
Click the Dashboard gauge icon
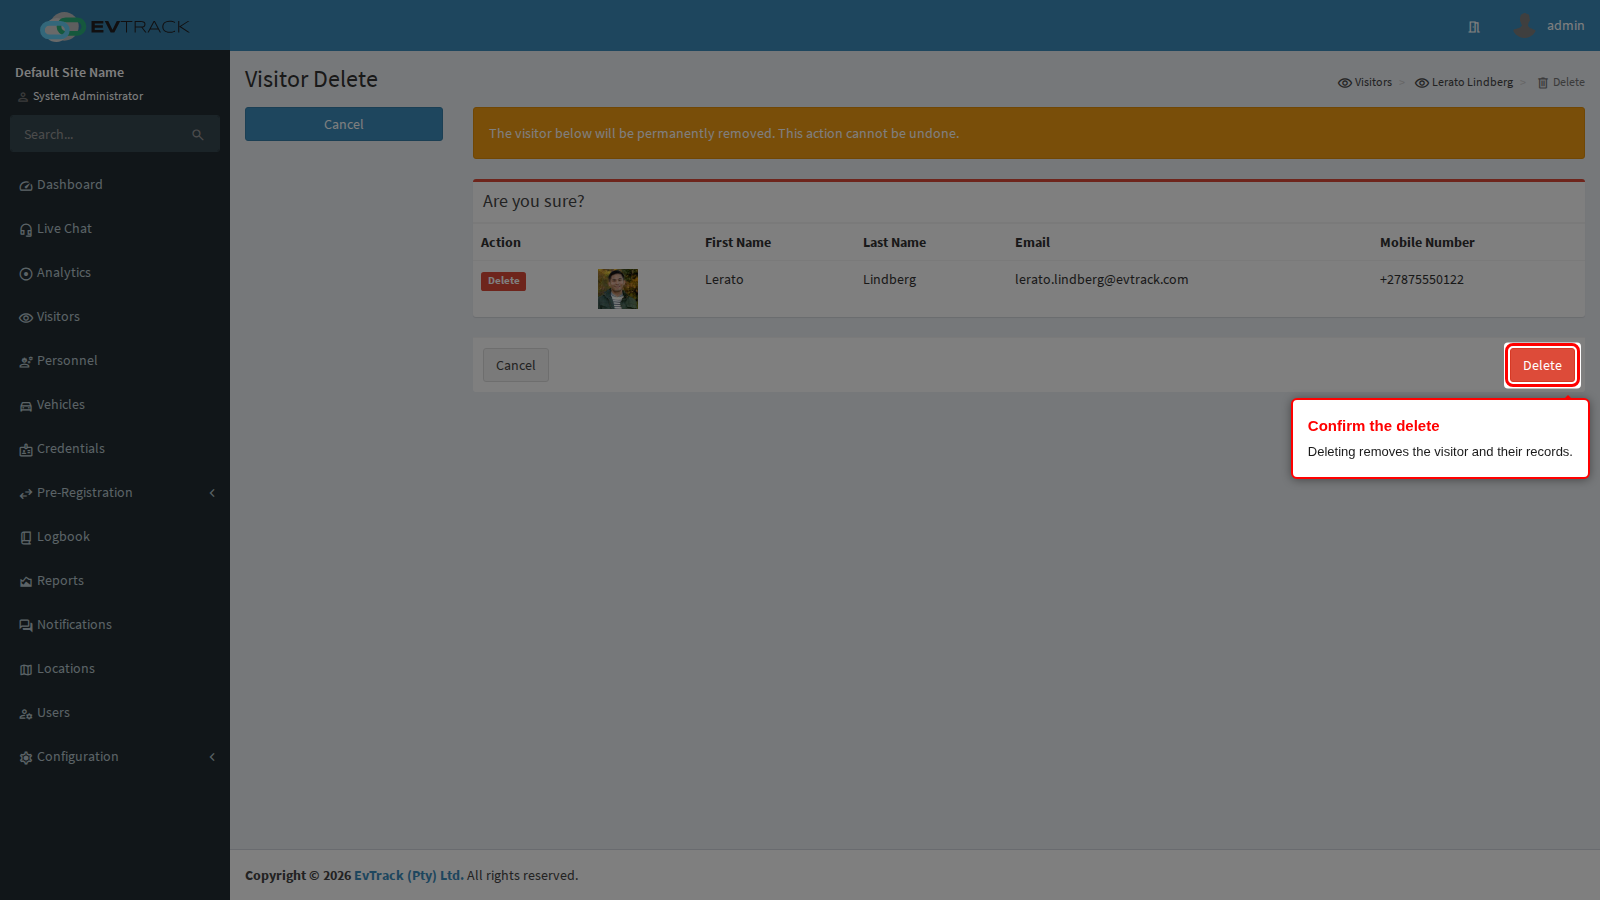pos(26,186)
